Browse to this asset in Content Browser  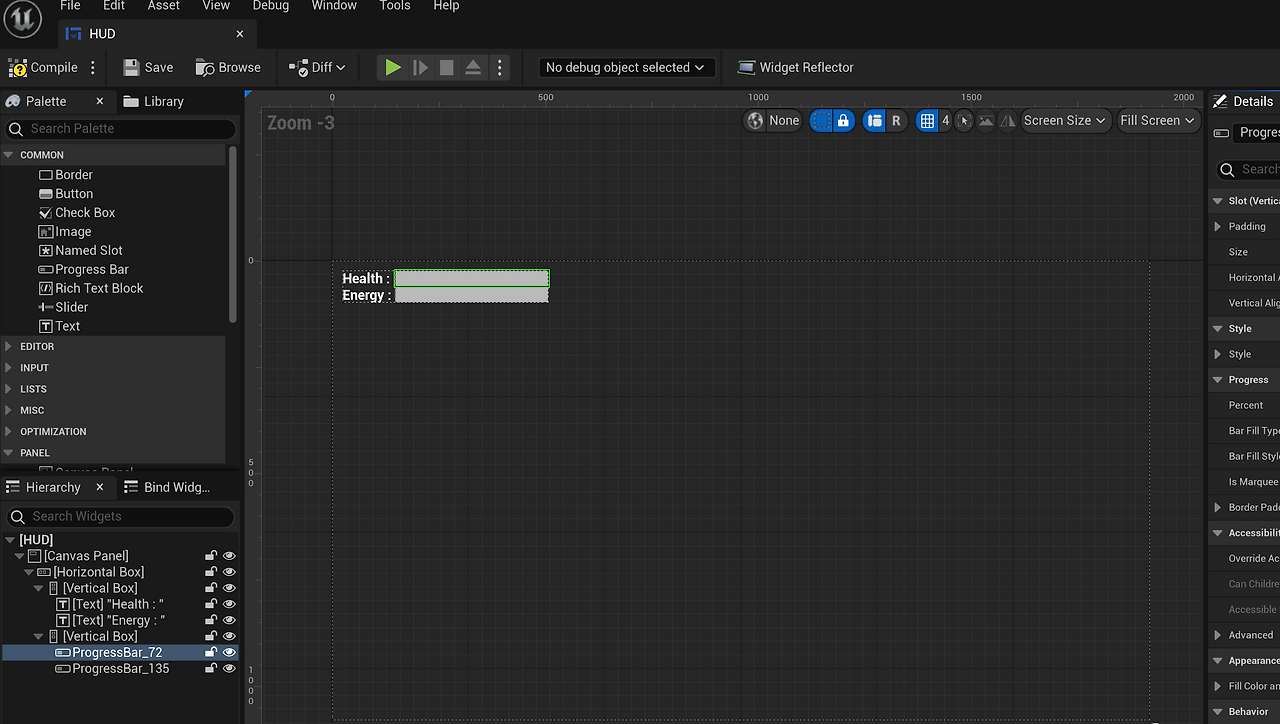pyautogui.click(x=228, y=67)
